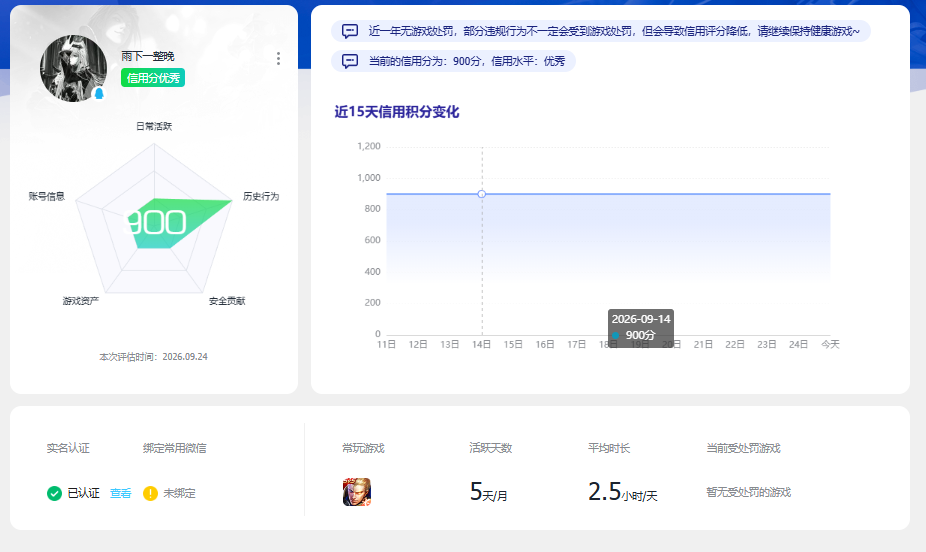Click the 游戏资产 radar label
The height and width of the screenshot is (552, 926).
click(81, 301)
